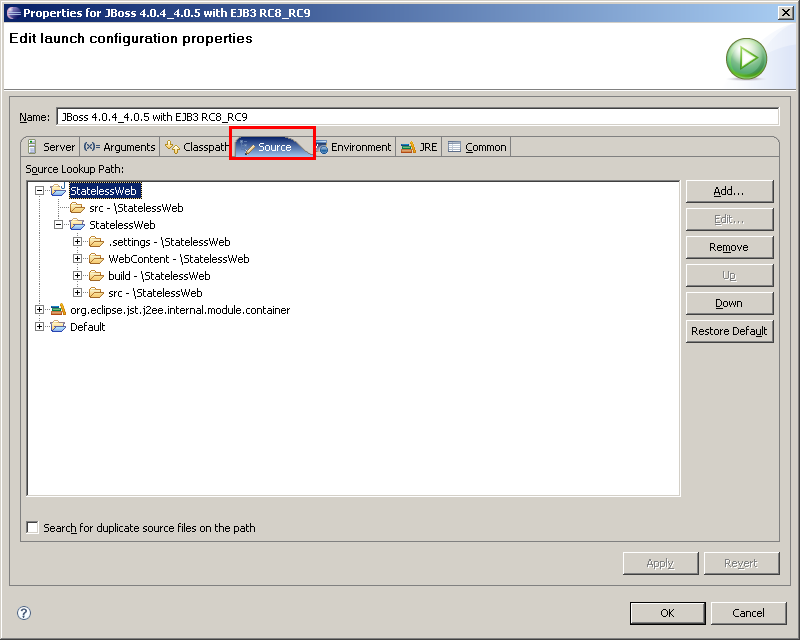800x640 pixels.
Task: Expand the Default node
Action: pyautogui.click(x=39, y=327)
